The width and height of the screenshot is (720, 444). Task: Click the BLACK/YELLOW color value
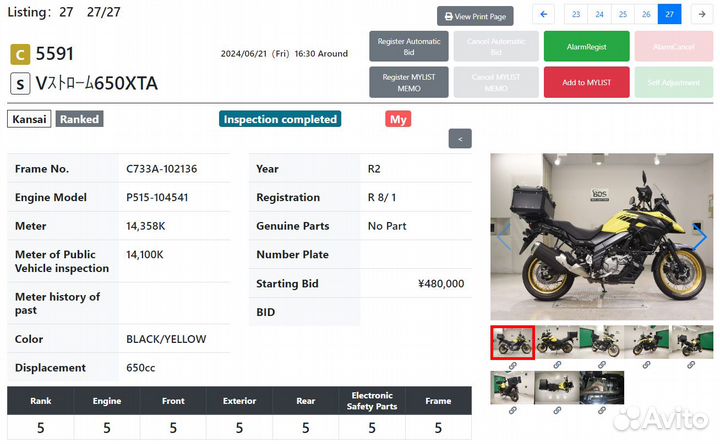(x=166, y=339)
